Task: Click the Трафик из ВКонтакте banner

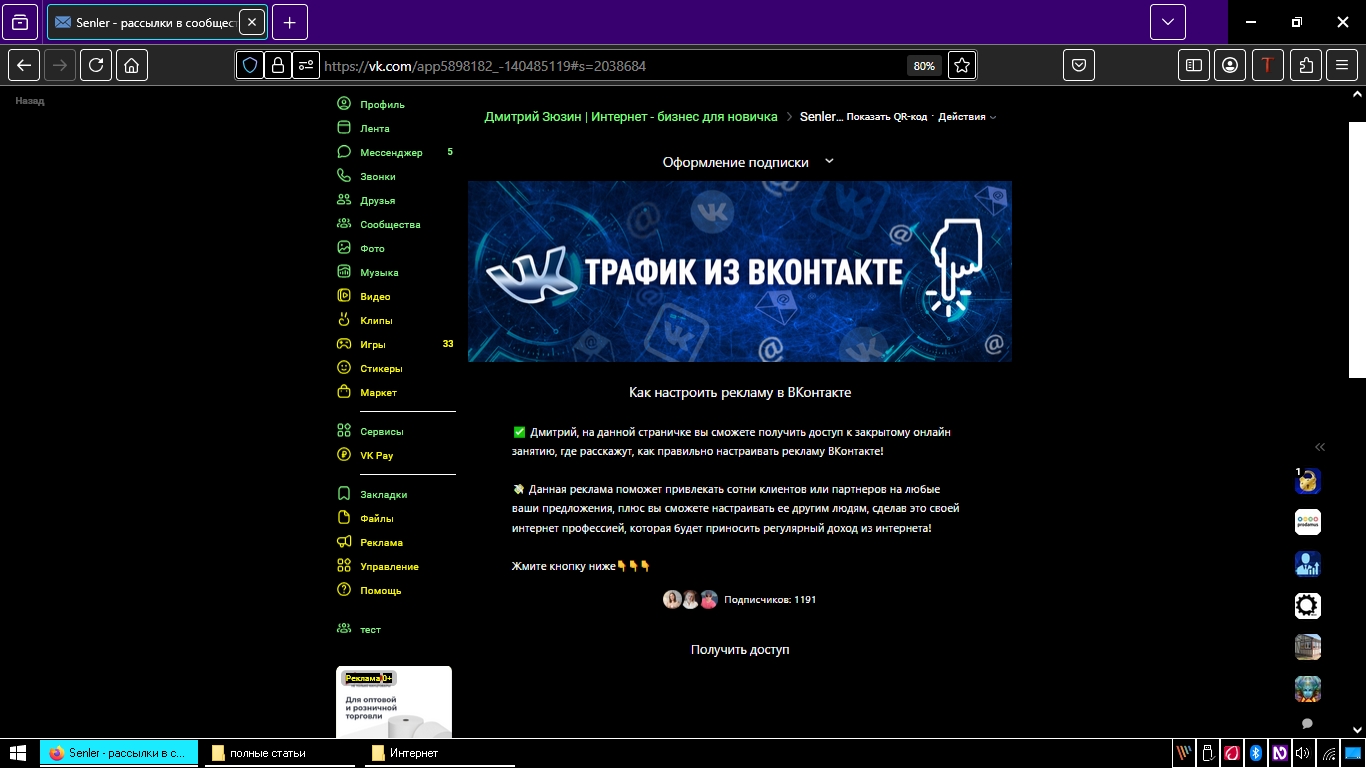Action: click(740, 271)
